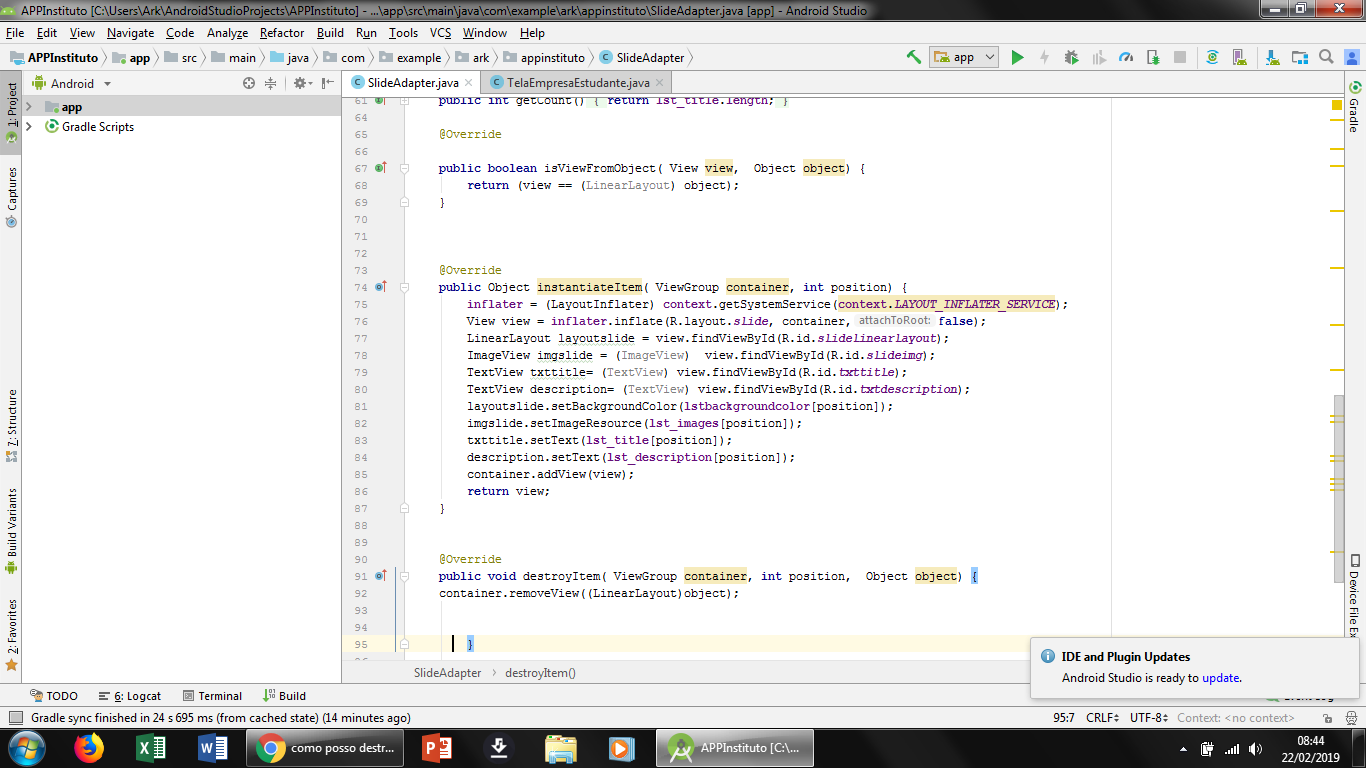Click Scroll from Source target icon
1366x768 pixels.
point(249,83)
